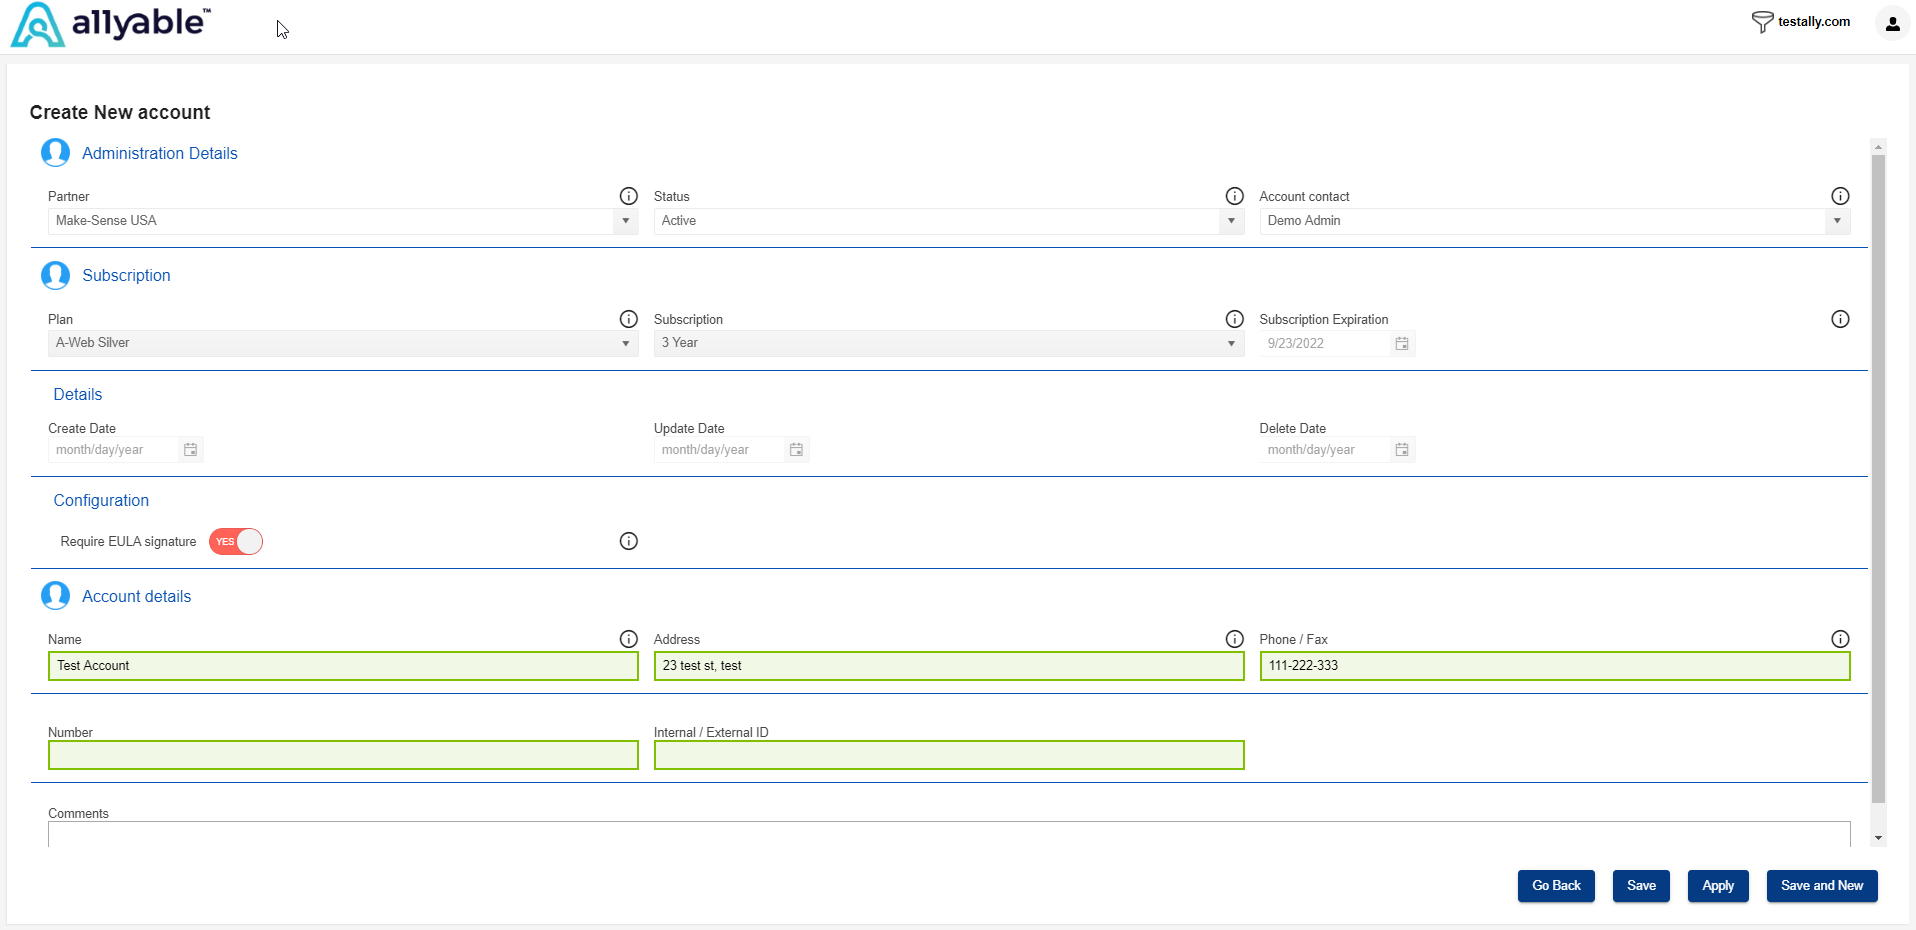
Task: Click the info icon next to Partner
Action: coord(628,196)
